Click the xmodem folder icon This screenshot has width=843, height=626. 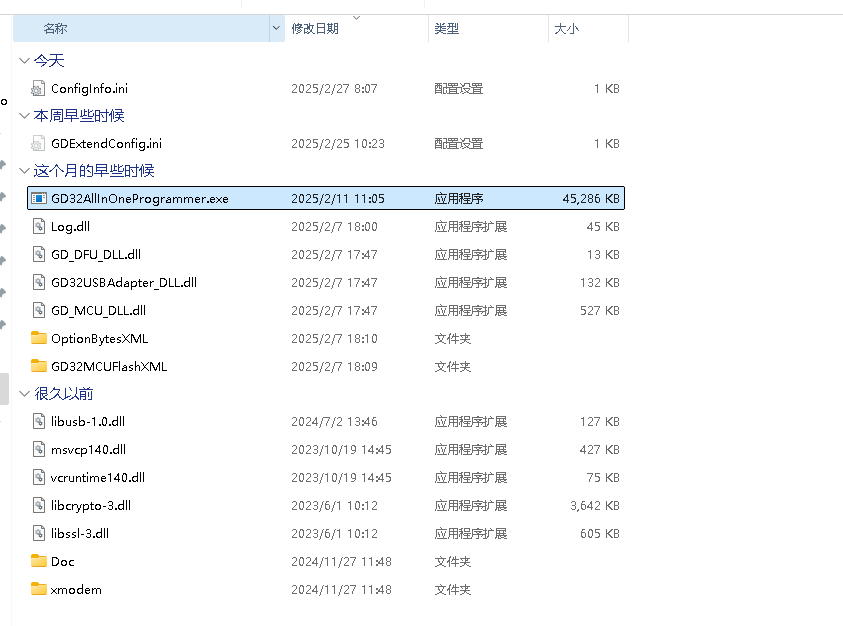coord(39,590)
